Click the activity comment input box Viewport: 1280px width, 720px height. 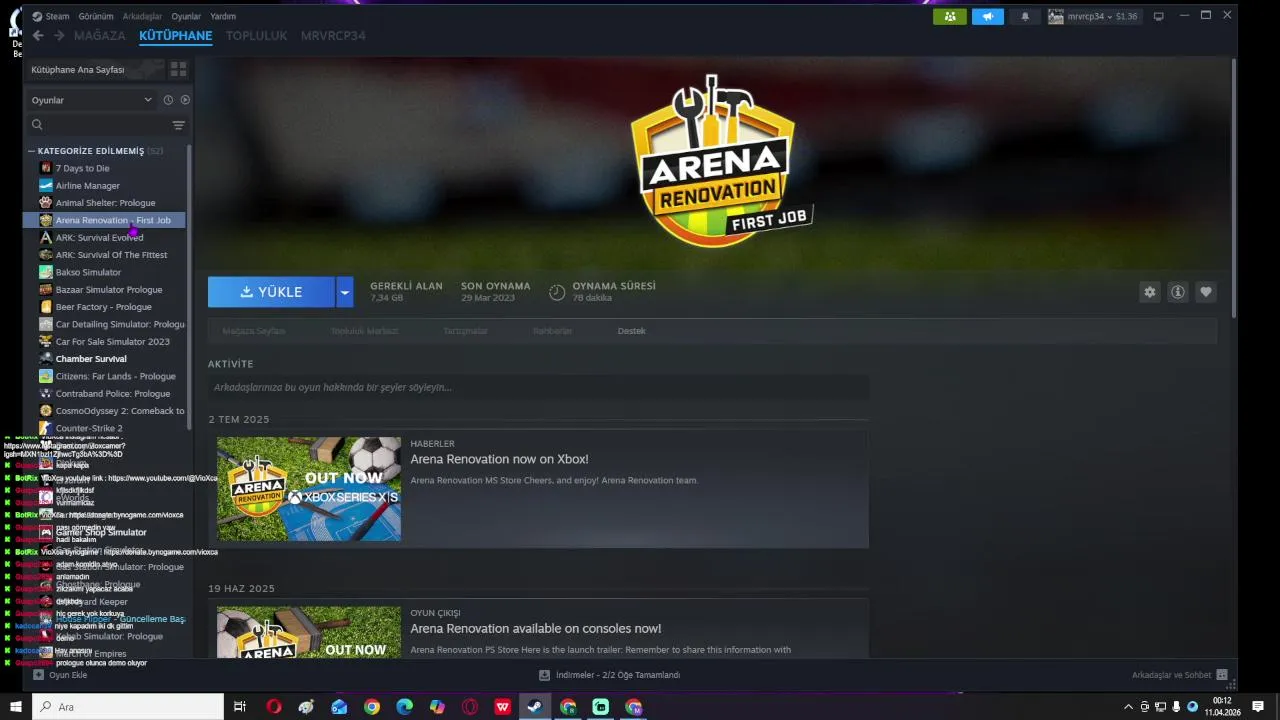538,387
